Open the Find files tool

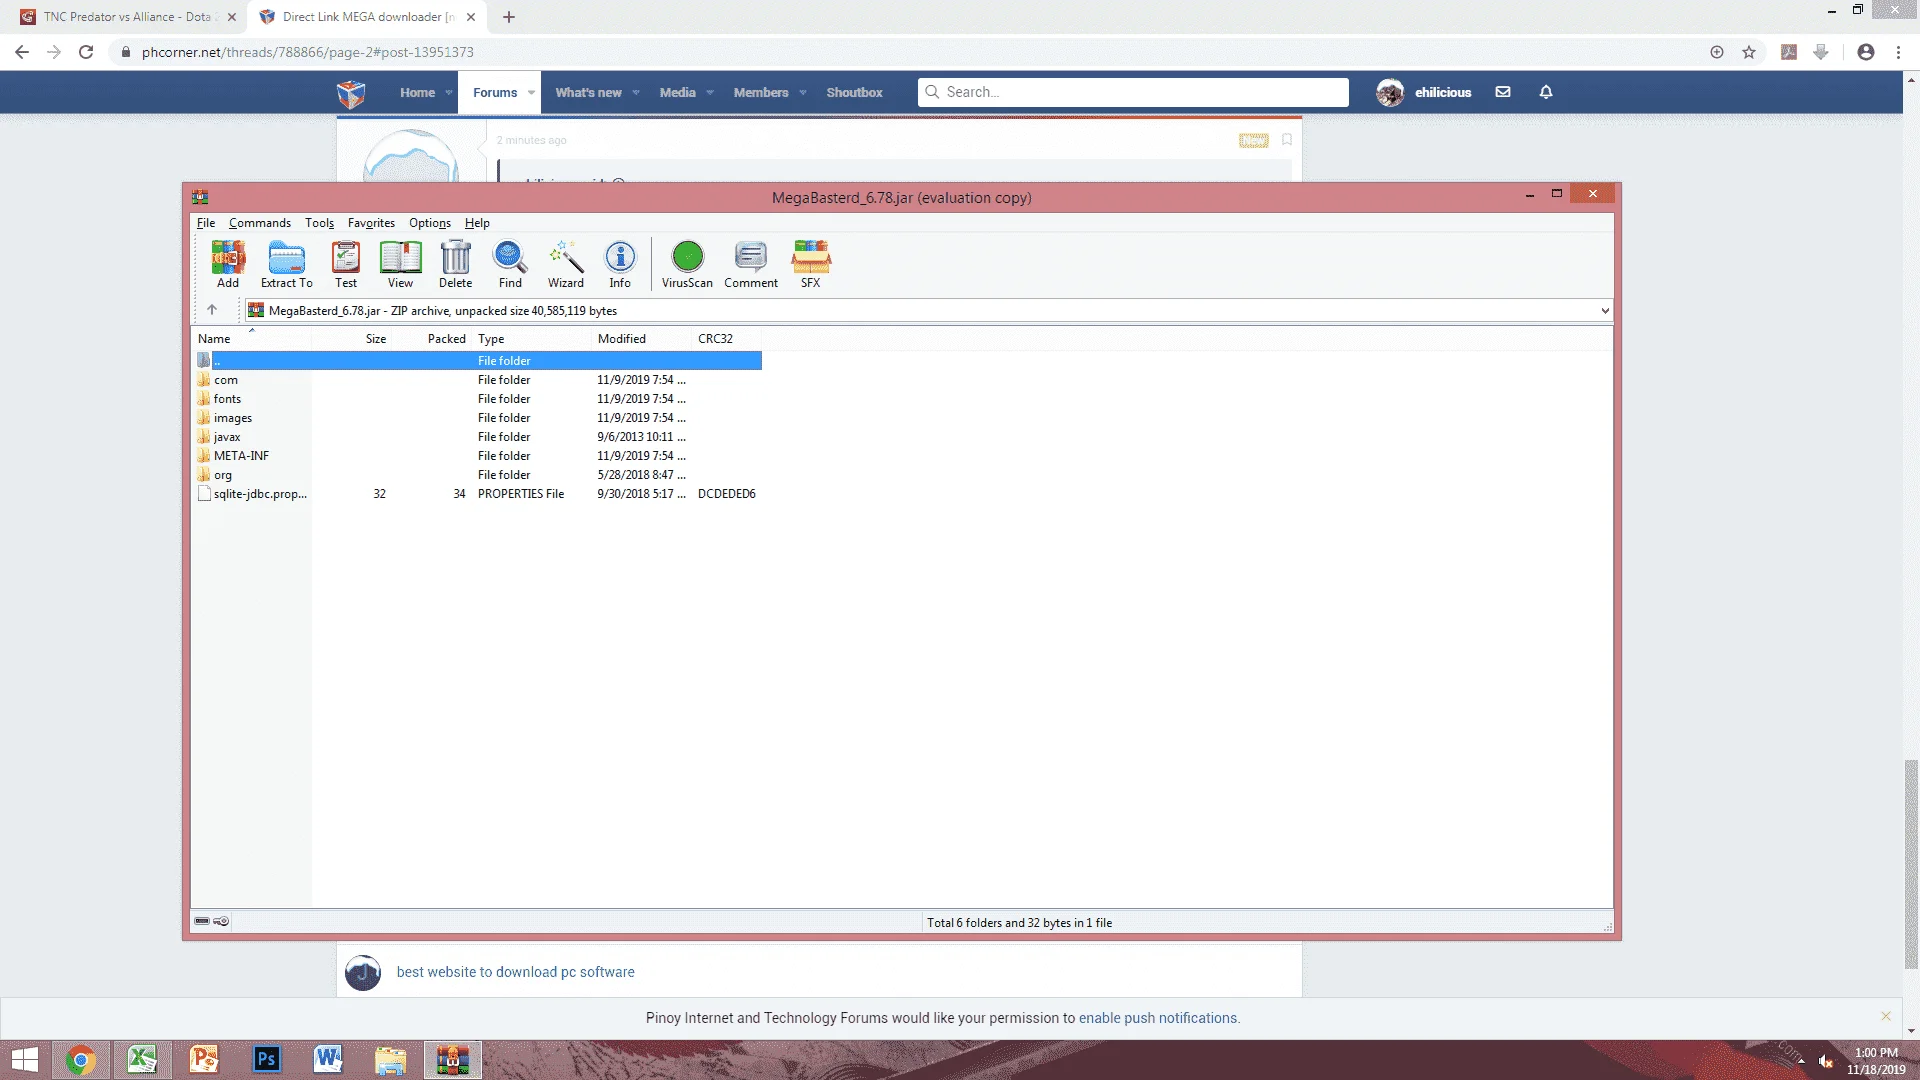[510, 264]
